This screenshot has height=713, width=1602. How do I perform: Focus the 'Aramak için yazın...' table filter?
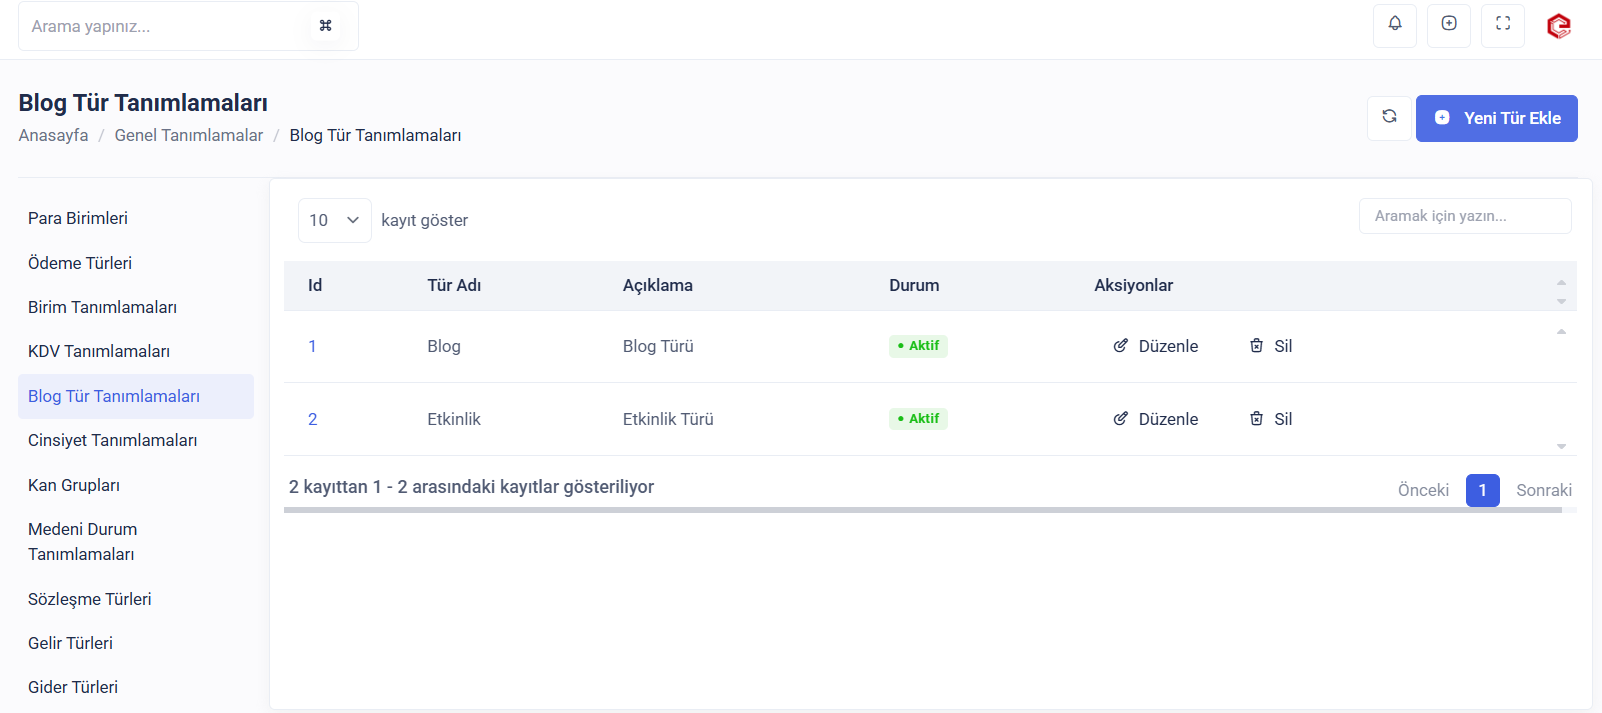tap(1464, 216)
